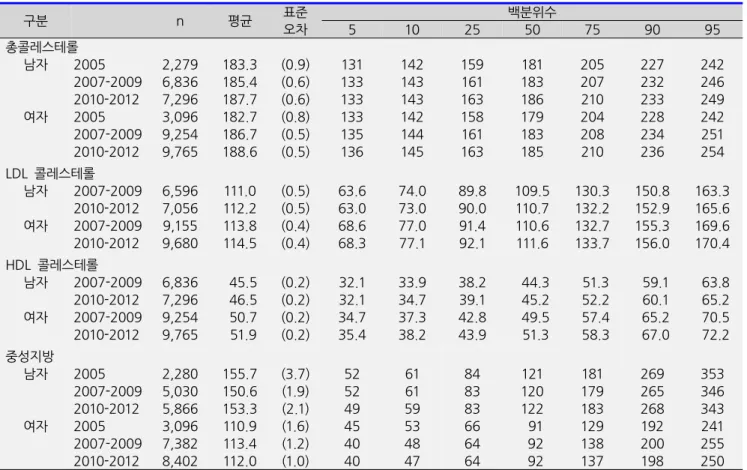Click the percentile value 255
This screenshot has height=470, width=747.
(712, 444)
